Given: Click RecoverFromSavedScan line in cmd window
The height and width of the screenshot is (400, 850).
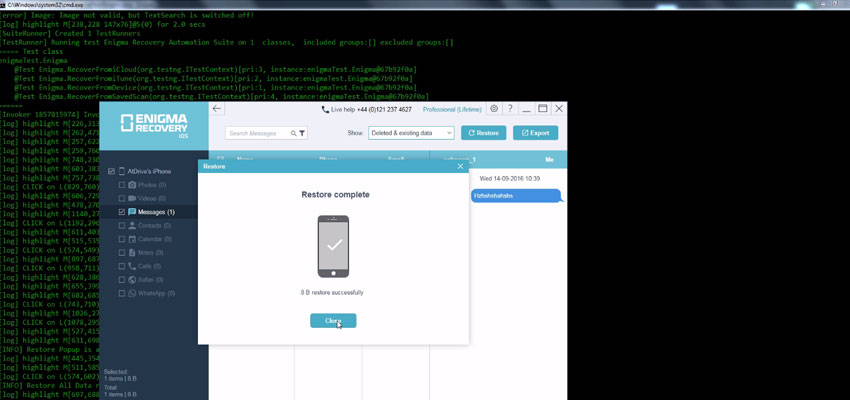Looking at the screenshot, I should pyautogui.click(x=221, y=96).
